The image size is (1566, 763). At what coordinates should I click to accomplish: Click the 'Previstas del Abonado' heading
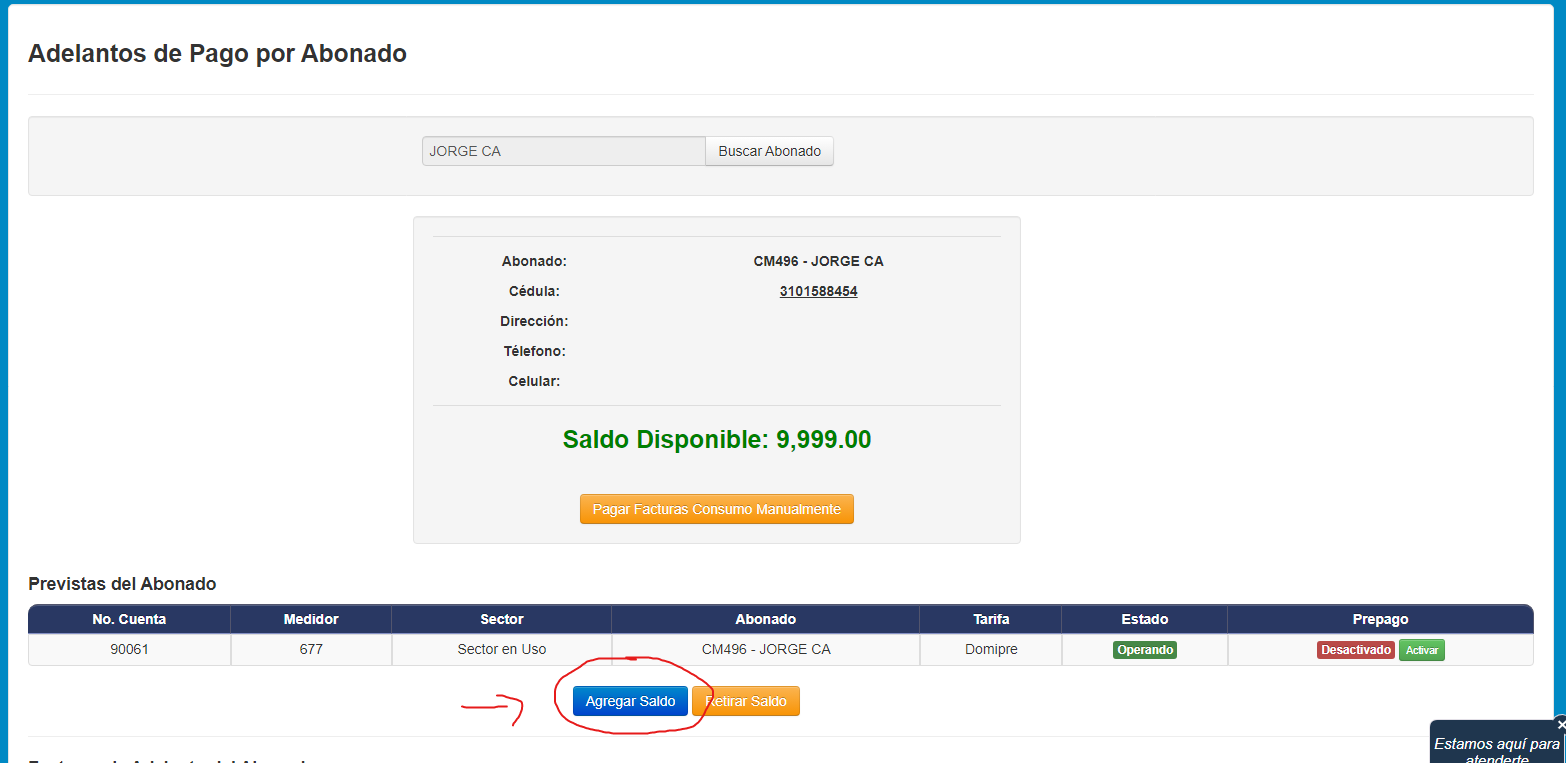(x=122, y=584)
